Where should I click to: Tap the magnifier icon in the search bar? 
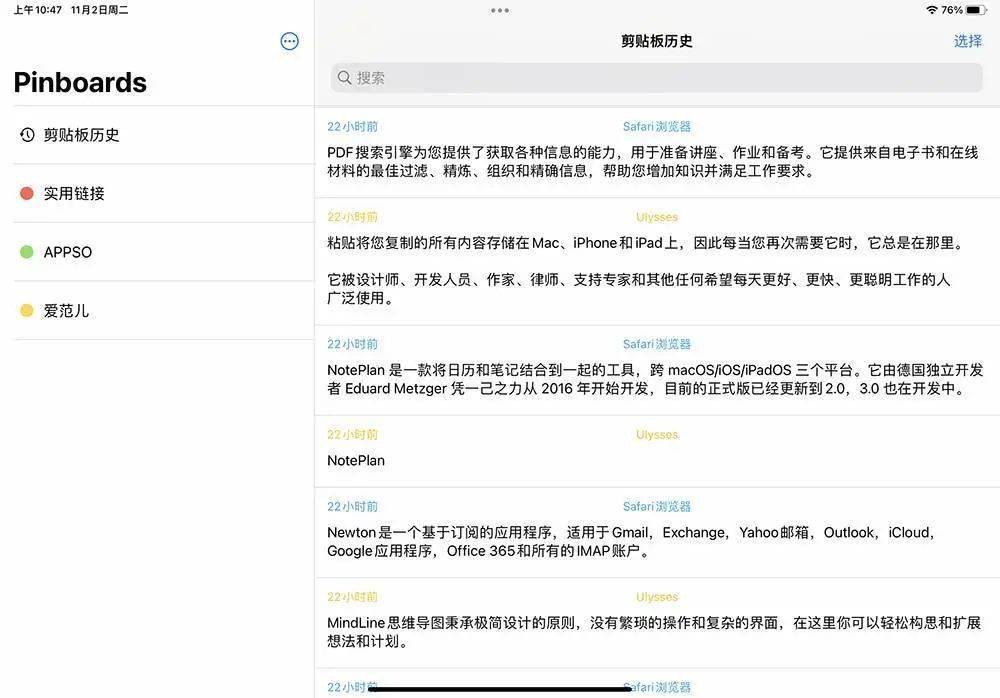pyautogui.click(x=345, y=77)
